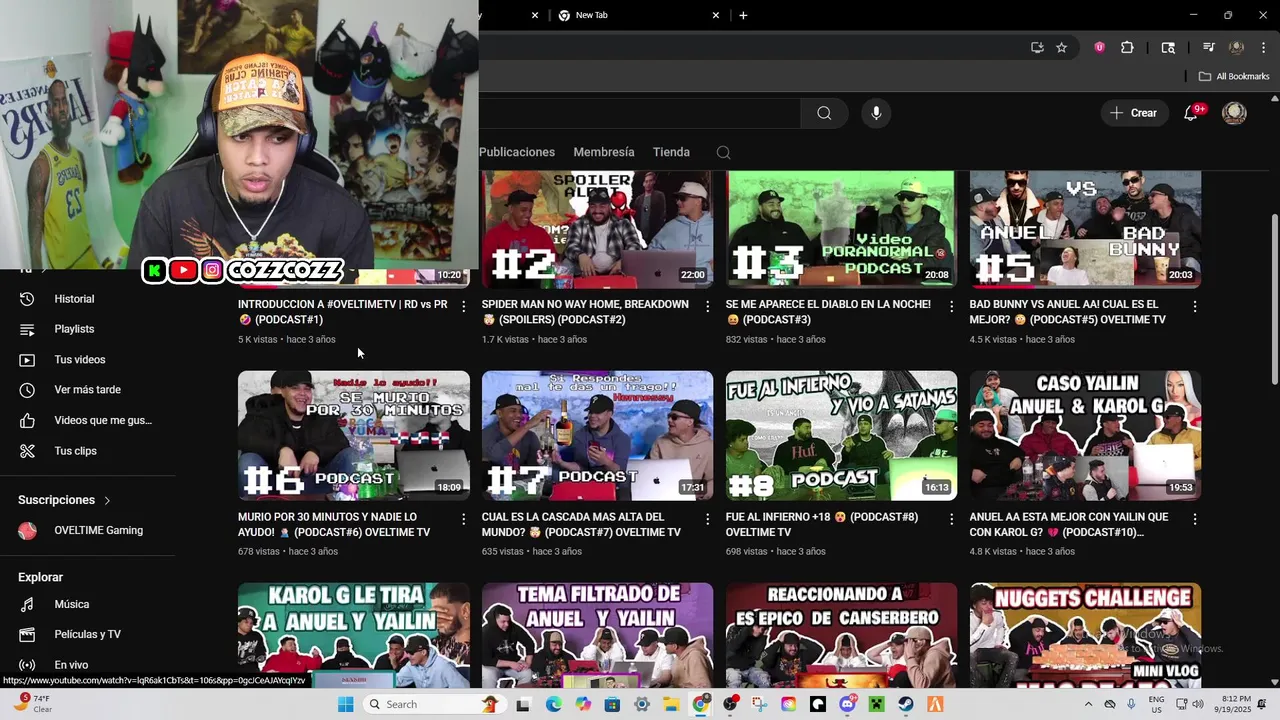Open options menu for PODCAST#3 video
The height and width of the screenshot is (720, 1280).
point(951,306)
